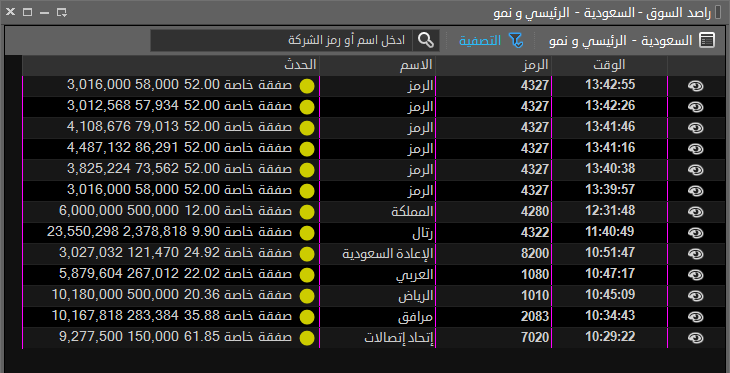Screen dimensions: 730x373
Task: Toggle eye icon for 13:40:38 row
Action: pos(696,170)
